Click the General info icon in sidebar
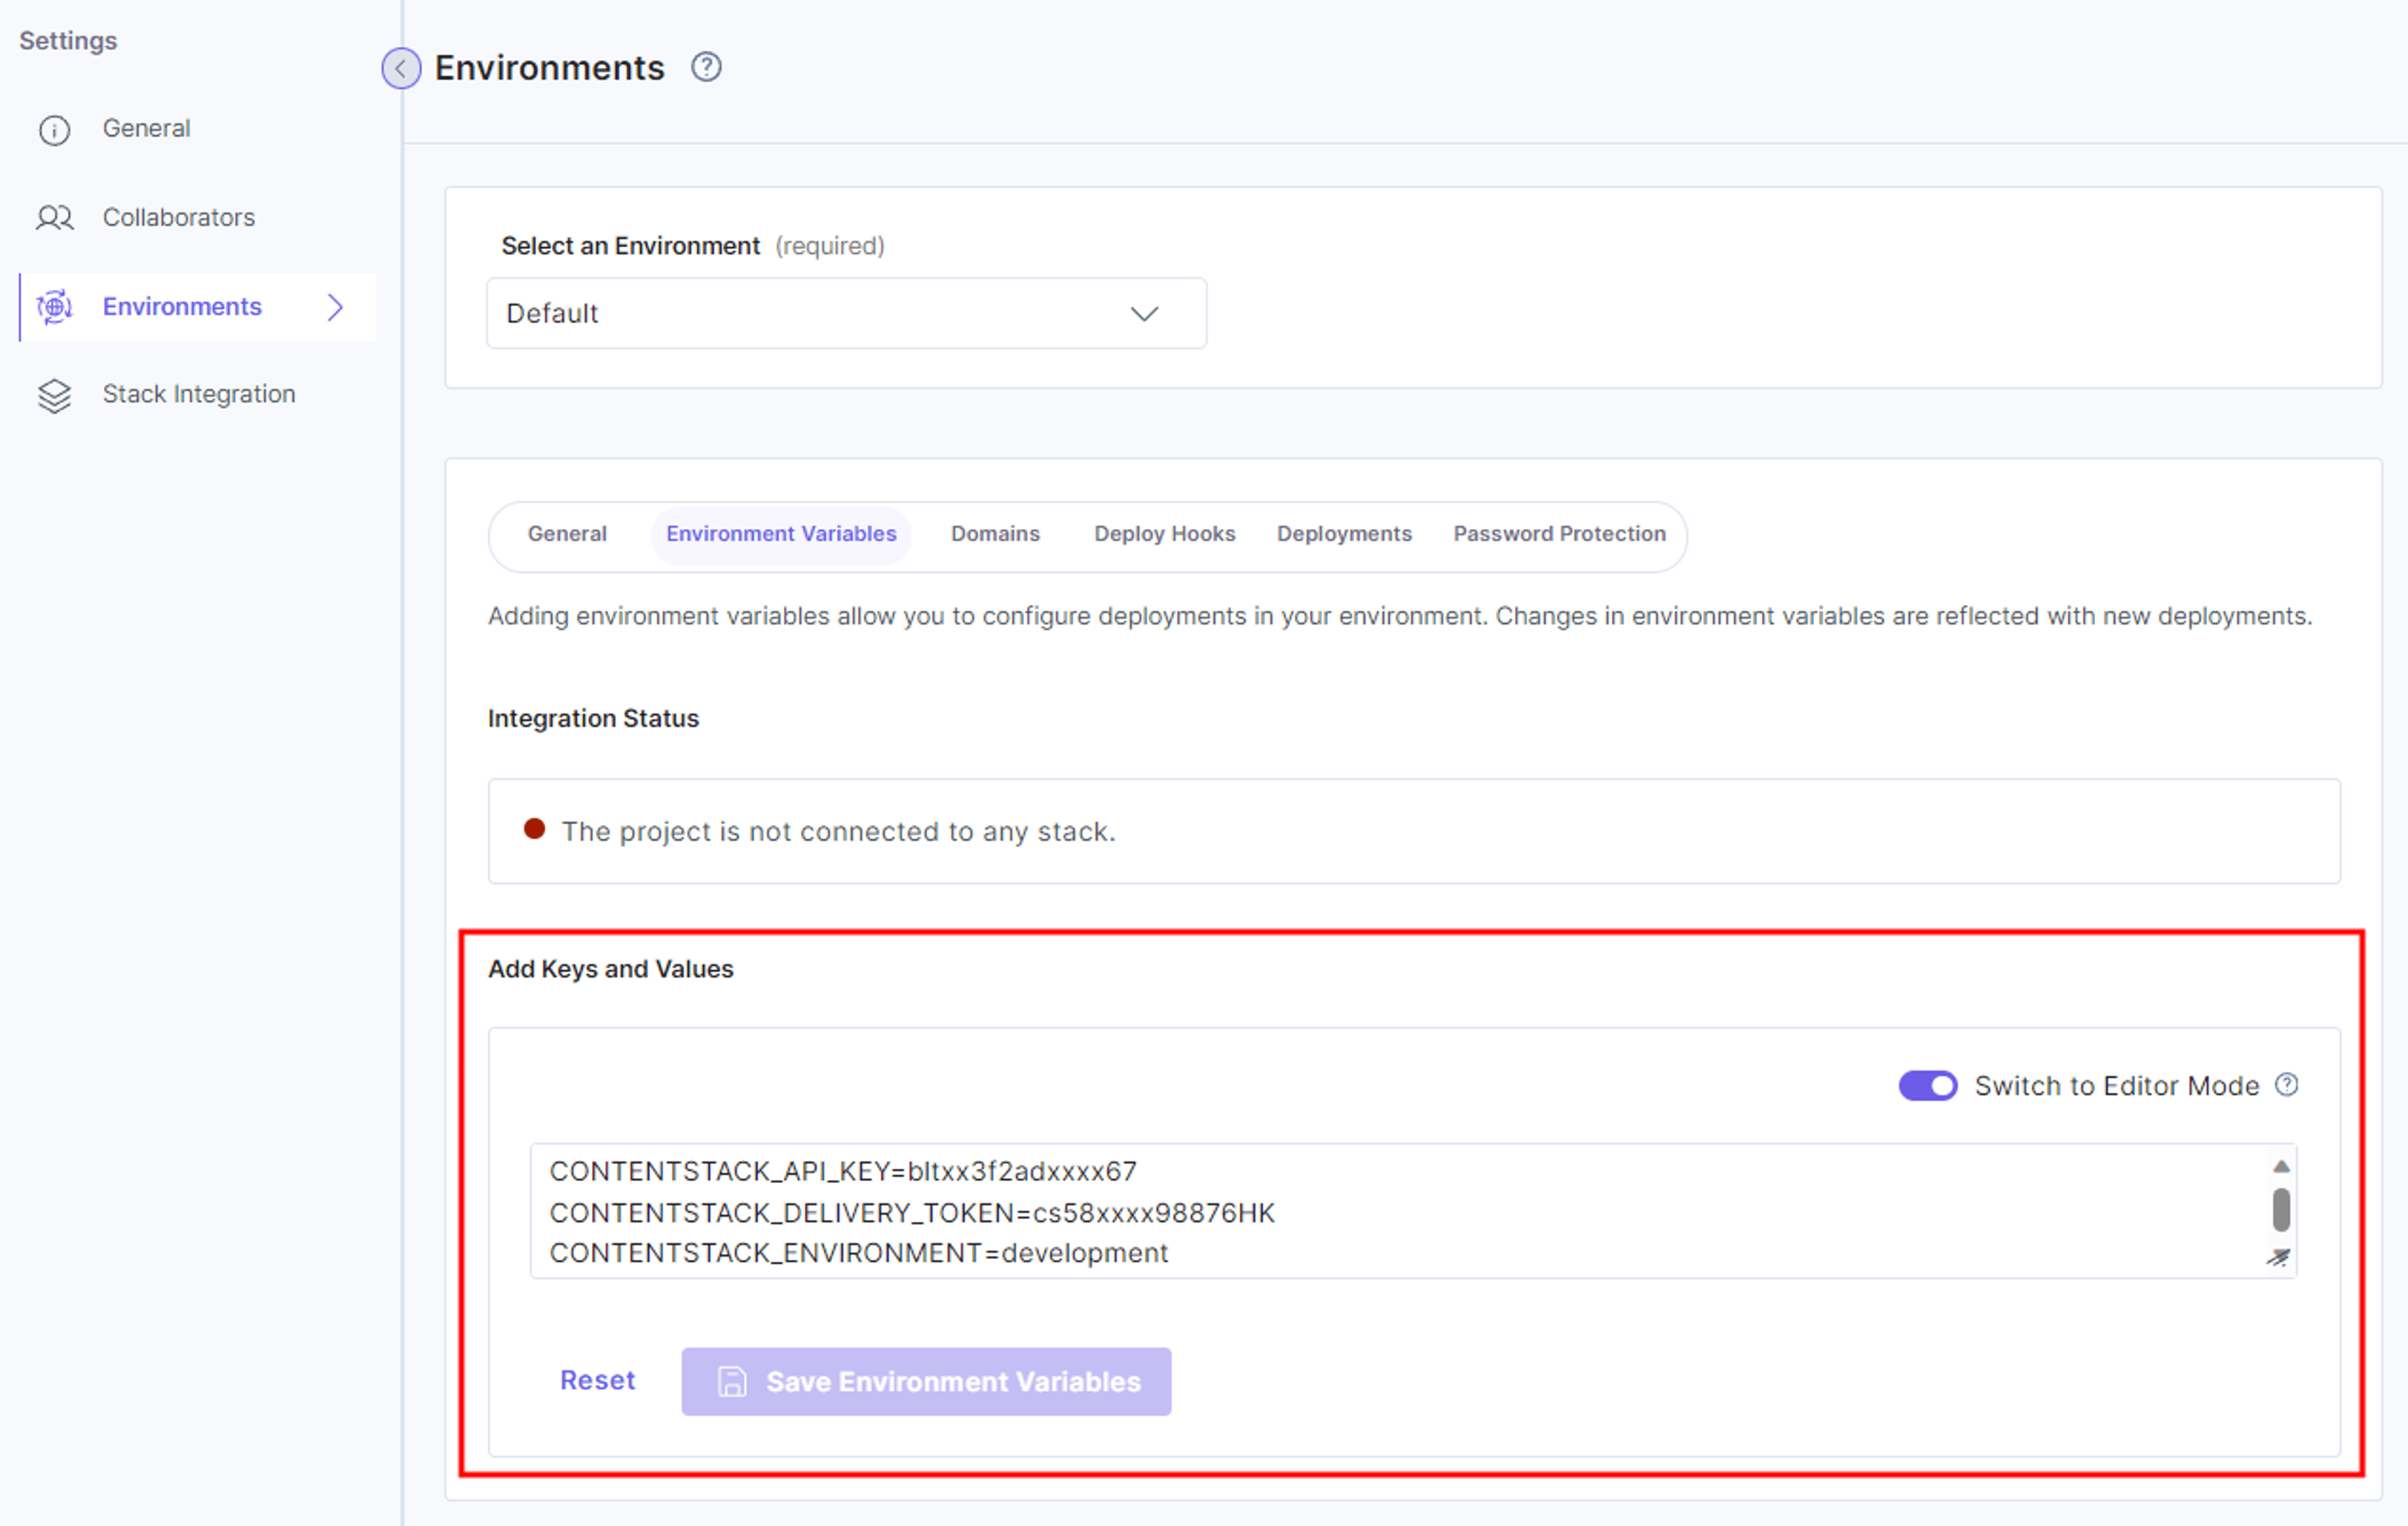This screenshot has width=2408, height=1526. pyautogui.click(x=54, y=130)
